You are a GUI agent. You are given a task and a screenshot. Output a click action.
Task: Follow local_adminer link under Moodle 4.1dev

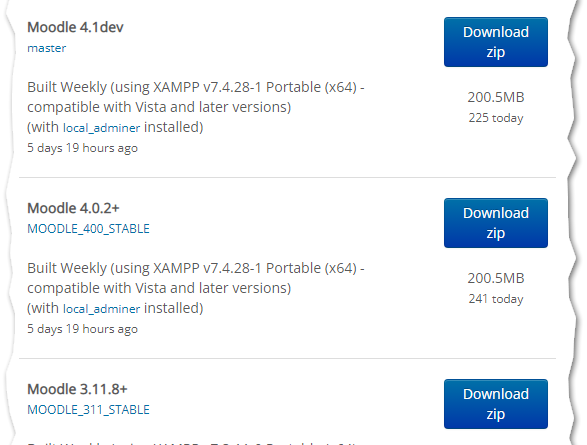(x=101, y=128)
